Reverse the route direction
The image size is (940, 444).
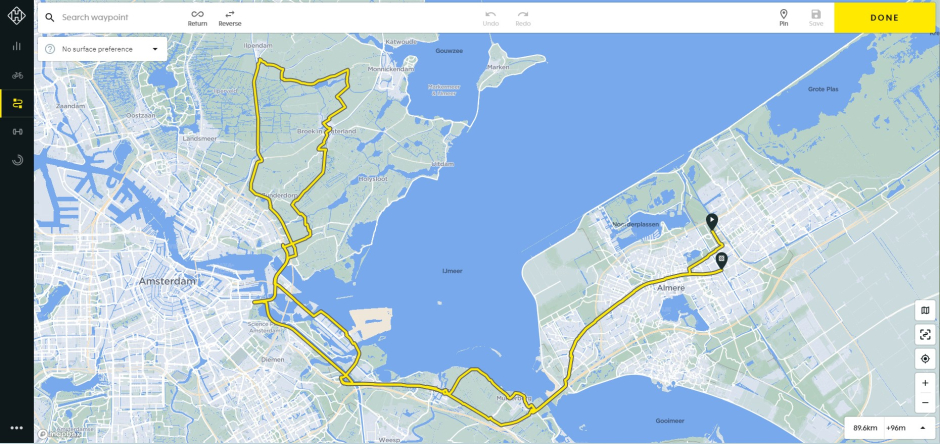[x=230, y=18]
